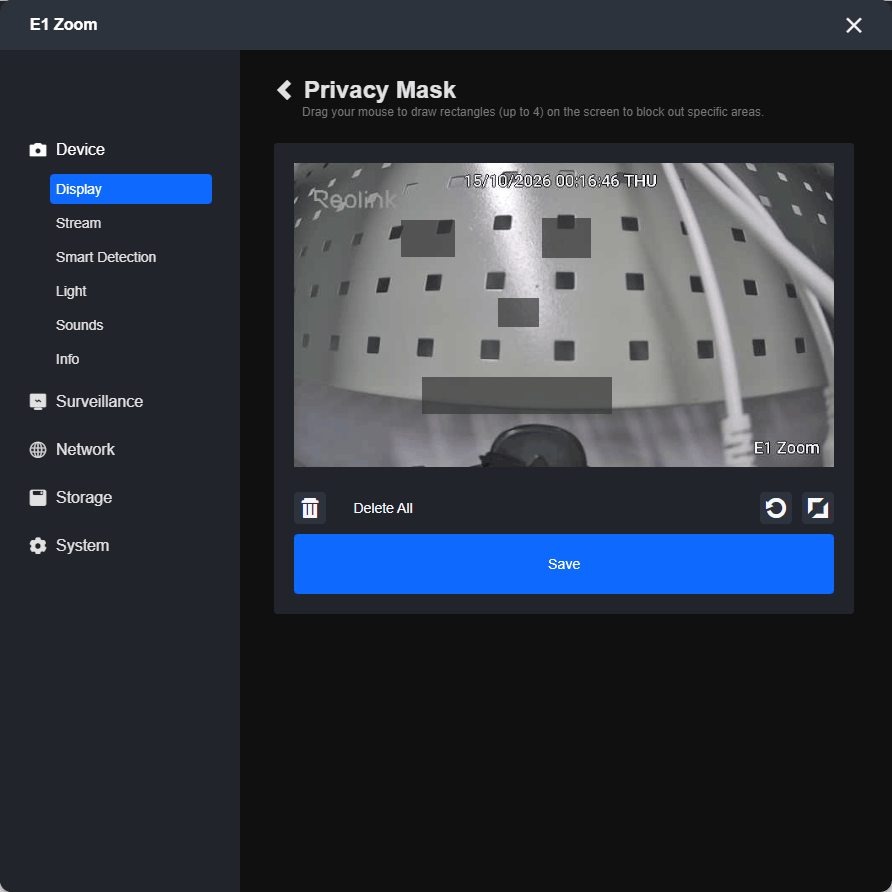Expand the Network section
This screenshot has height=892, width=892.
[85, 449]
